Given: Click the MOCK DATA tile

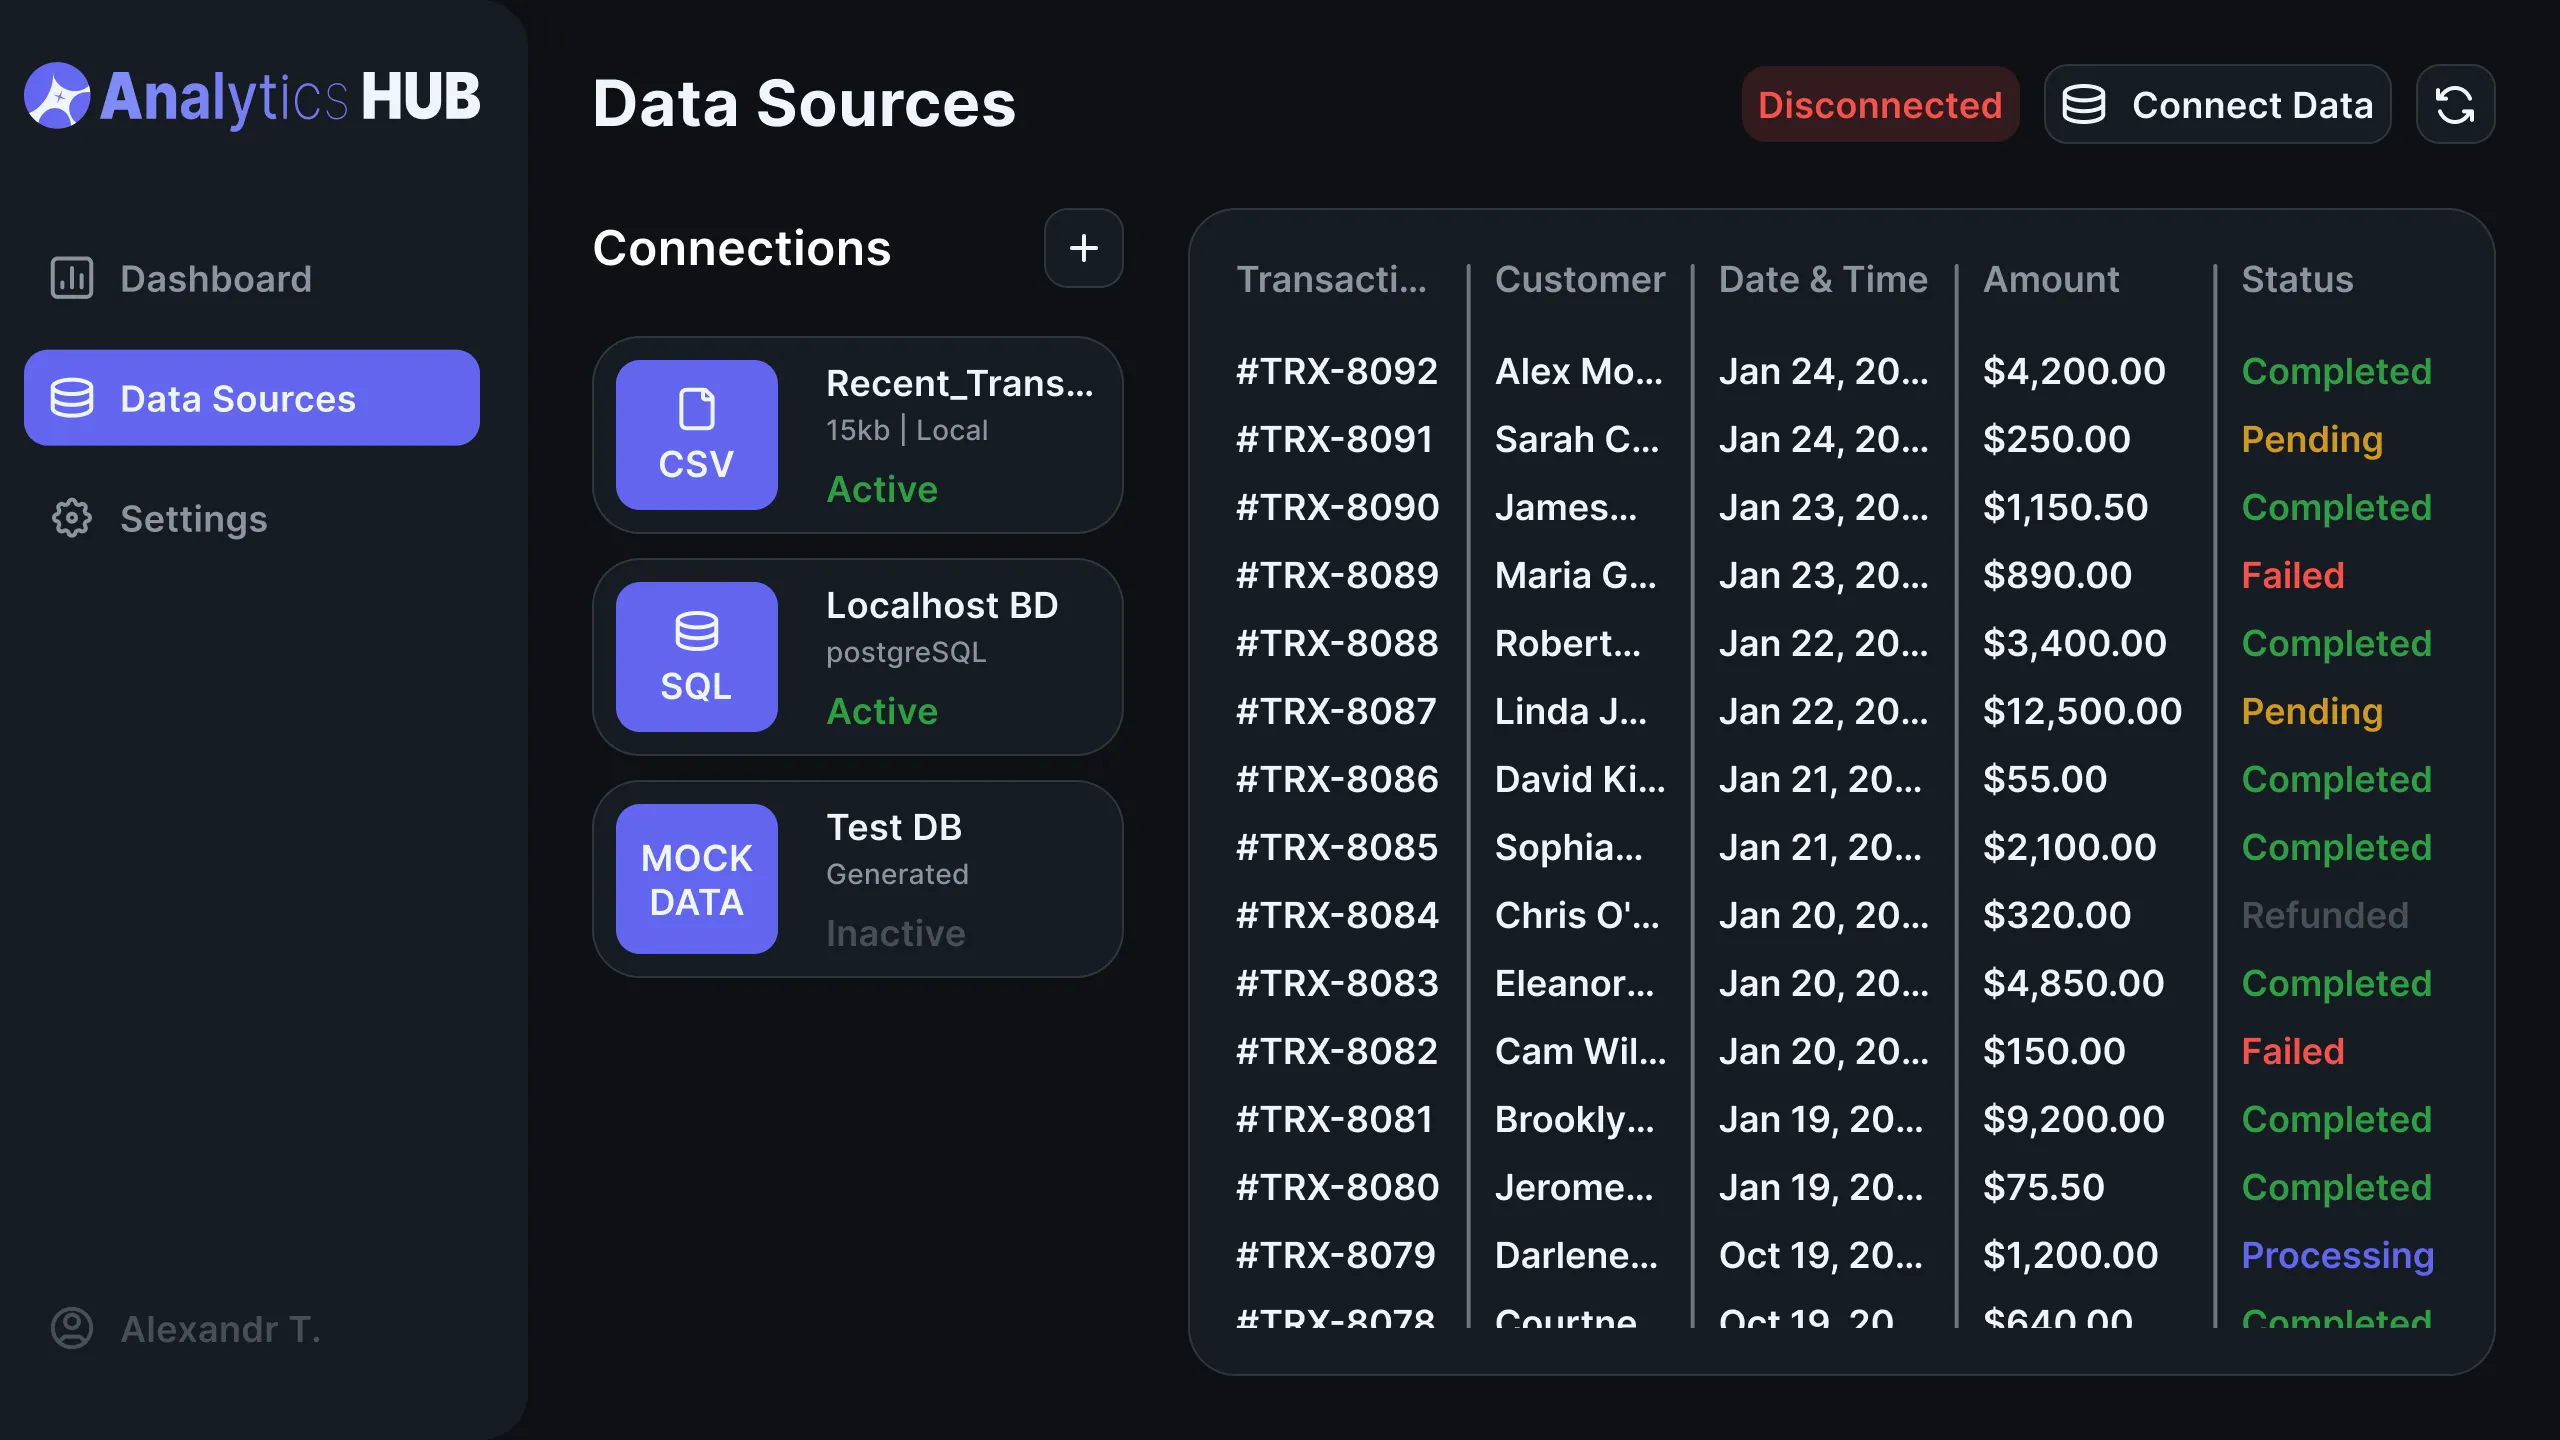Looking at the screenshot, I should (696, 879).
